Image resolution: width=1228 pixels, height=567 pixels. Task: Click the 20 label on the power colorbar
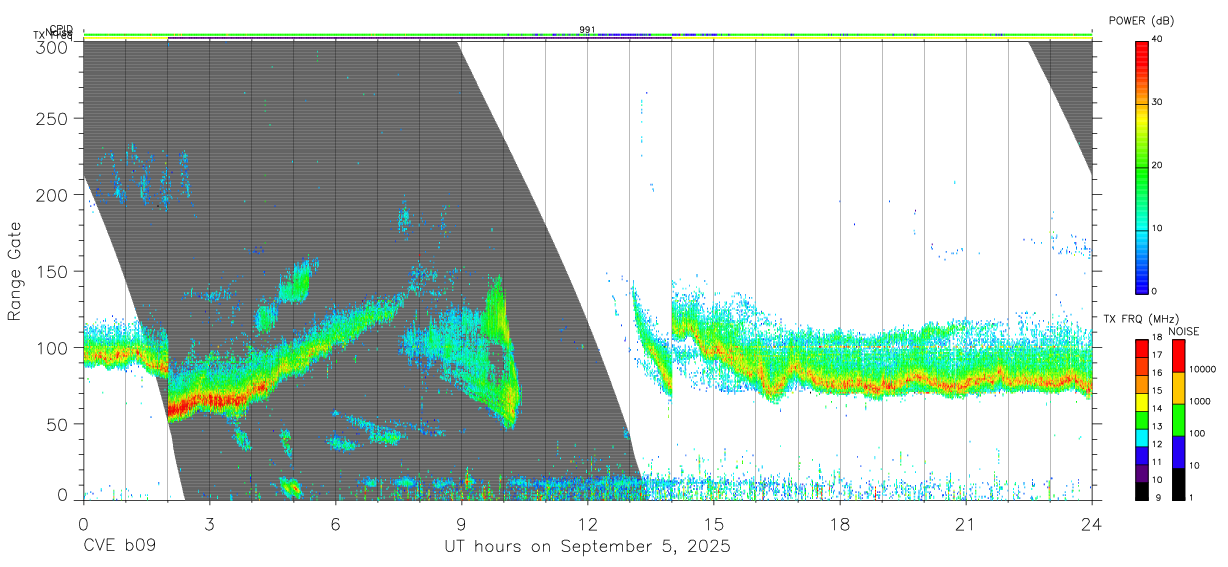(x=1158, y=165)
